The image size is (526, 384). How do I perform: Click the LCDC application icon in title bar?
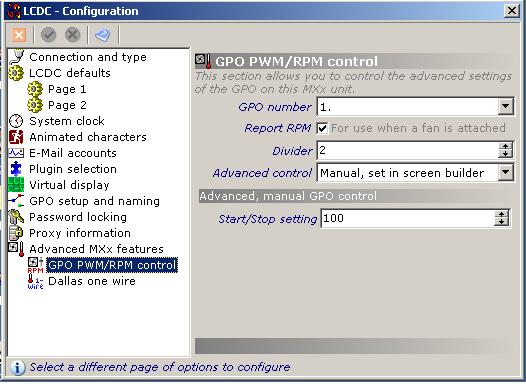pyautogui.click(x=14, y=11)
